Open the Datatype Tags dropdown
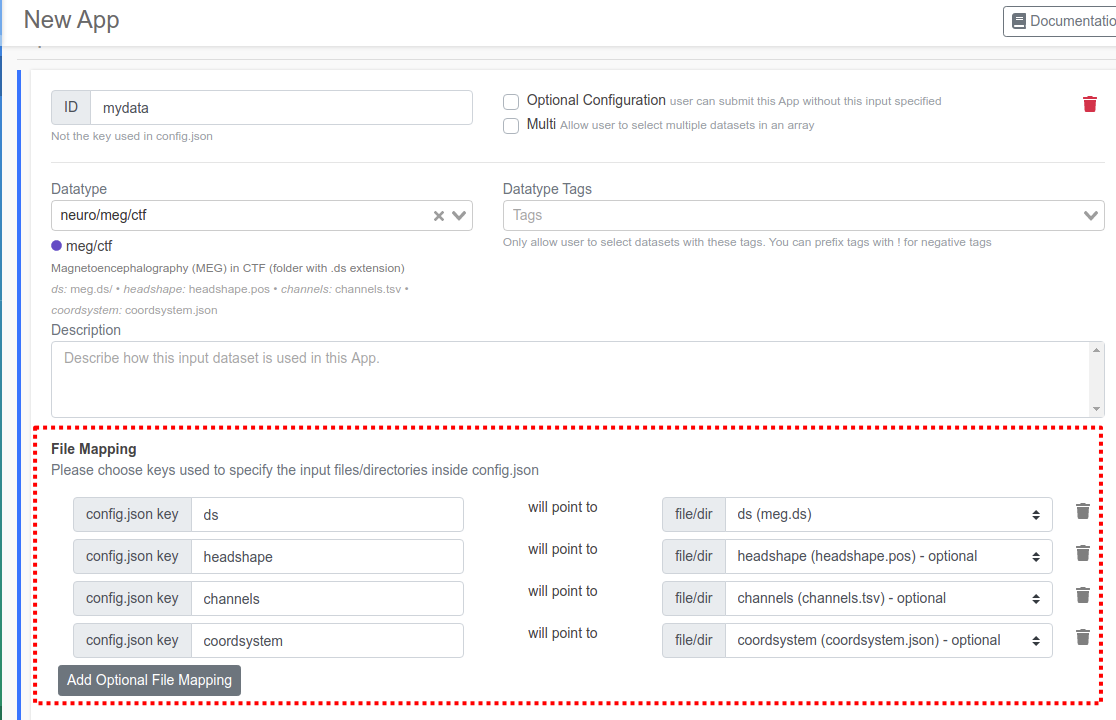 (x=804, y=216)
